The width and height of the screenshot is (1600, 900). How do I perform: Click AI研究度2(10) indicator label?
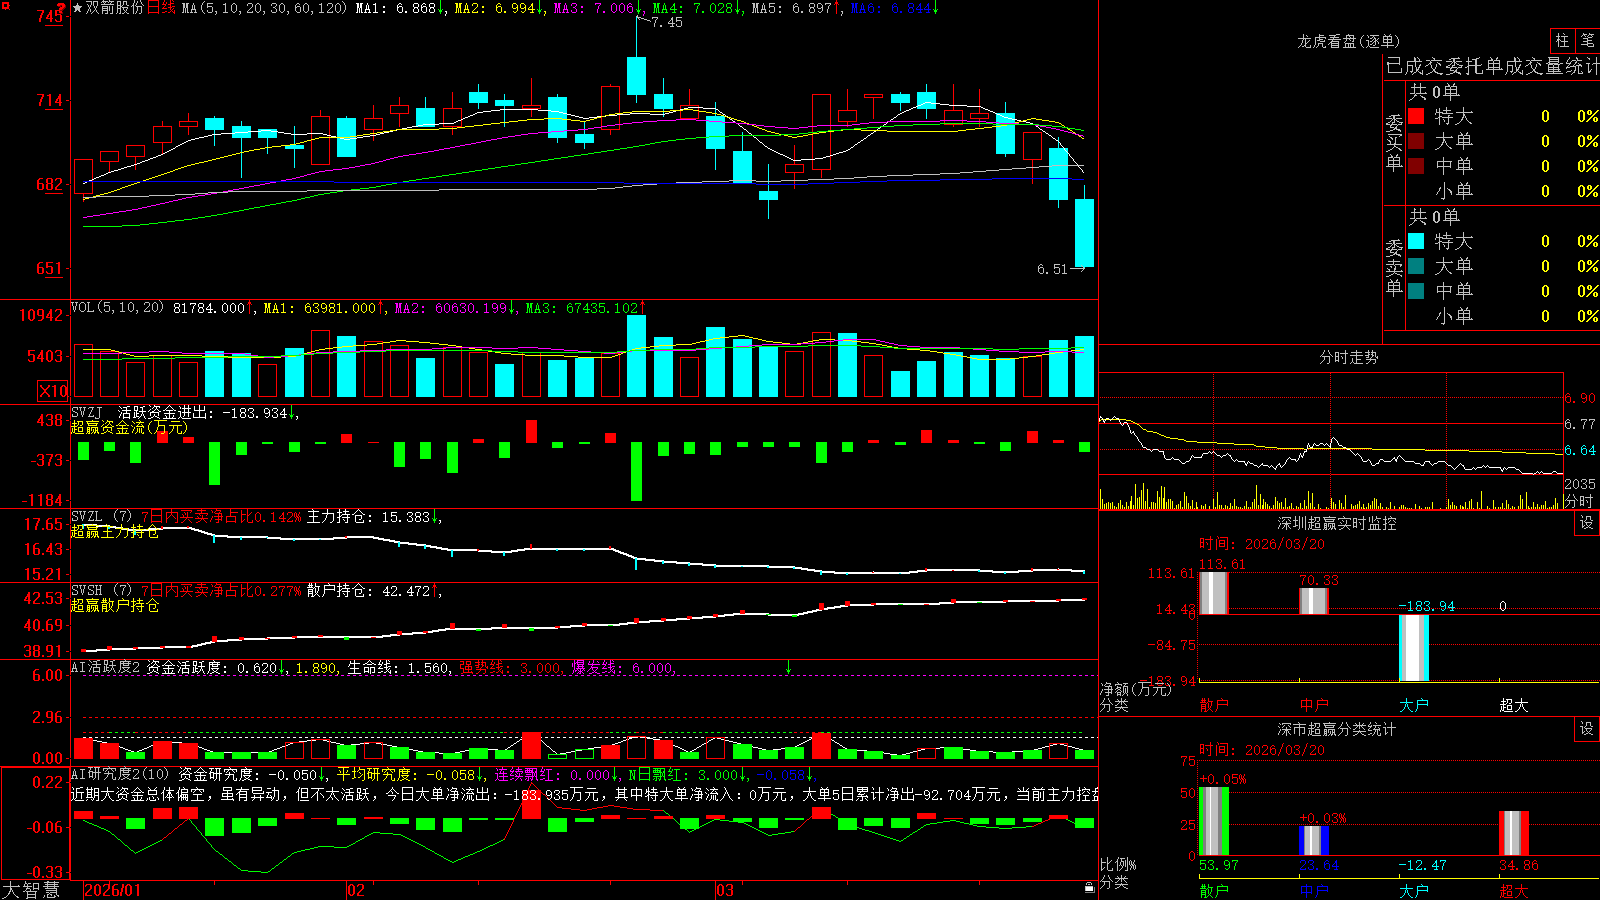(x=120, y=774)
